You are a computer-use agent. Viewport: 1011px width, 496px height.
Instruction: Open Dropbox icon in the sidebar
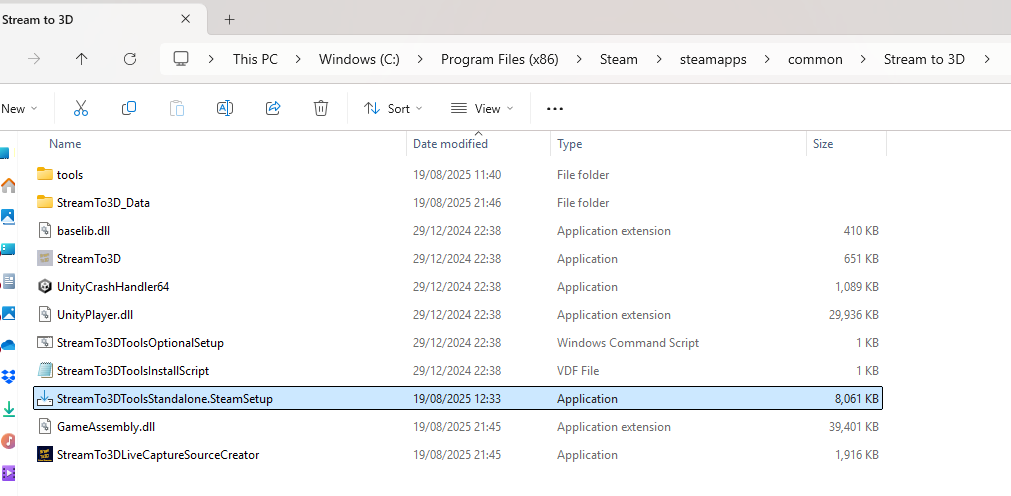8,377
